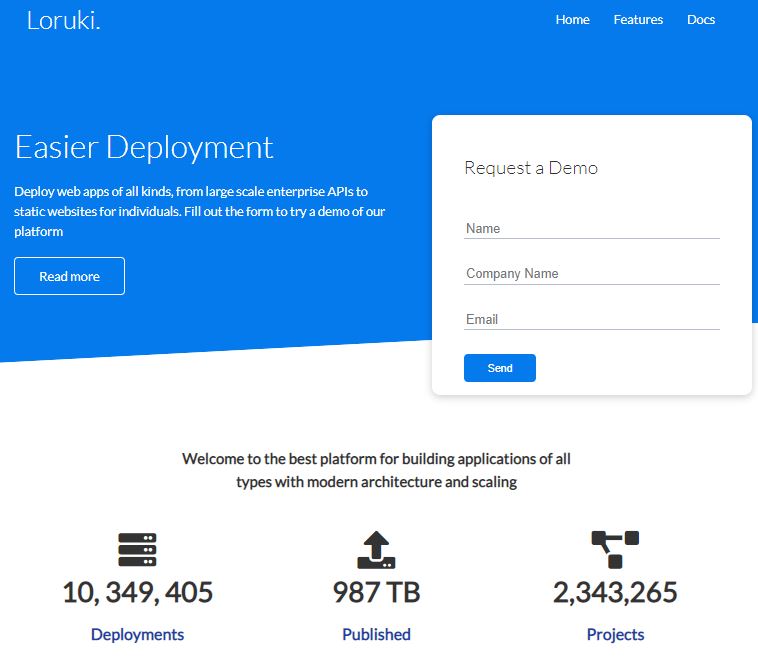Select the Projects label

click(615, 634)
